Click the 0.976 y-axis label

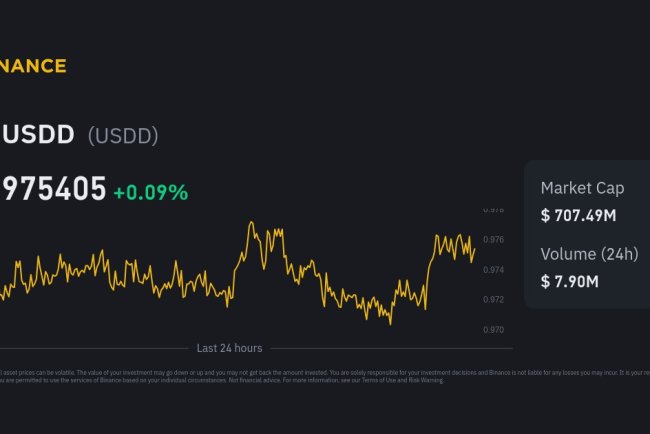tap(494, 240)
